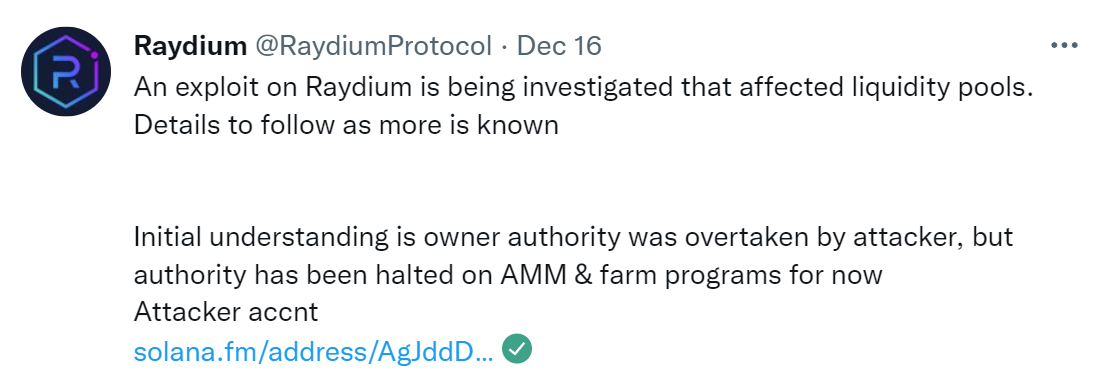Viewport: 1097px width, 382px height.
Task: Open tweet permalink via Dec 16 timestamp
Action: (559, 46)
